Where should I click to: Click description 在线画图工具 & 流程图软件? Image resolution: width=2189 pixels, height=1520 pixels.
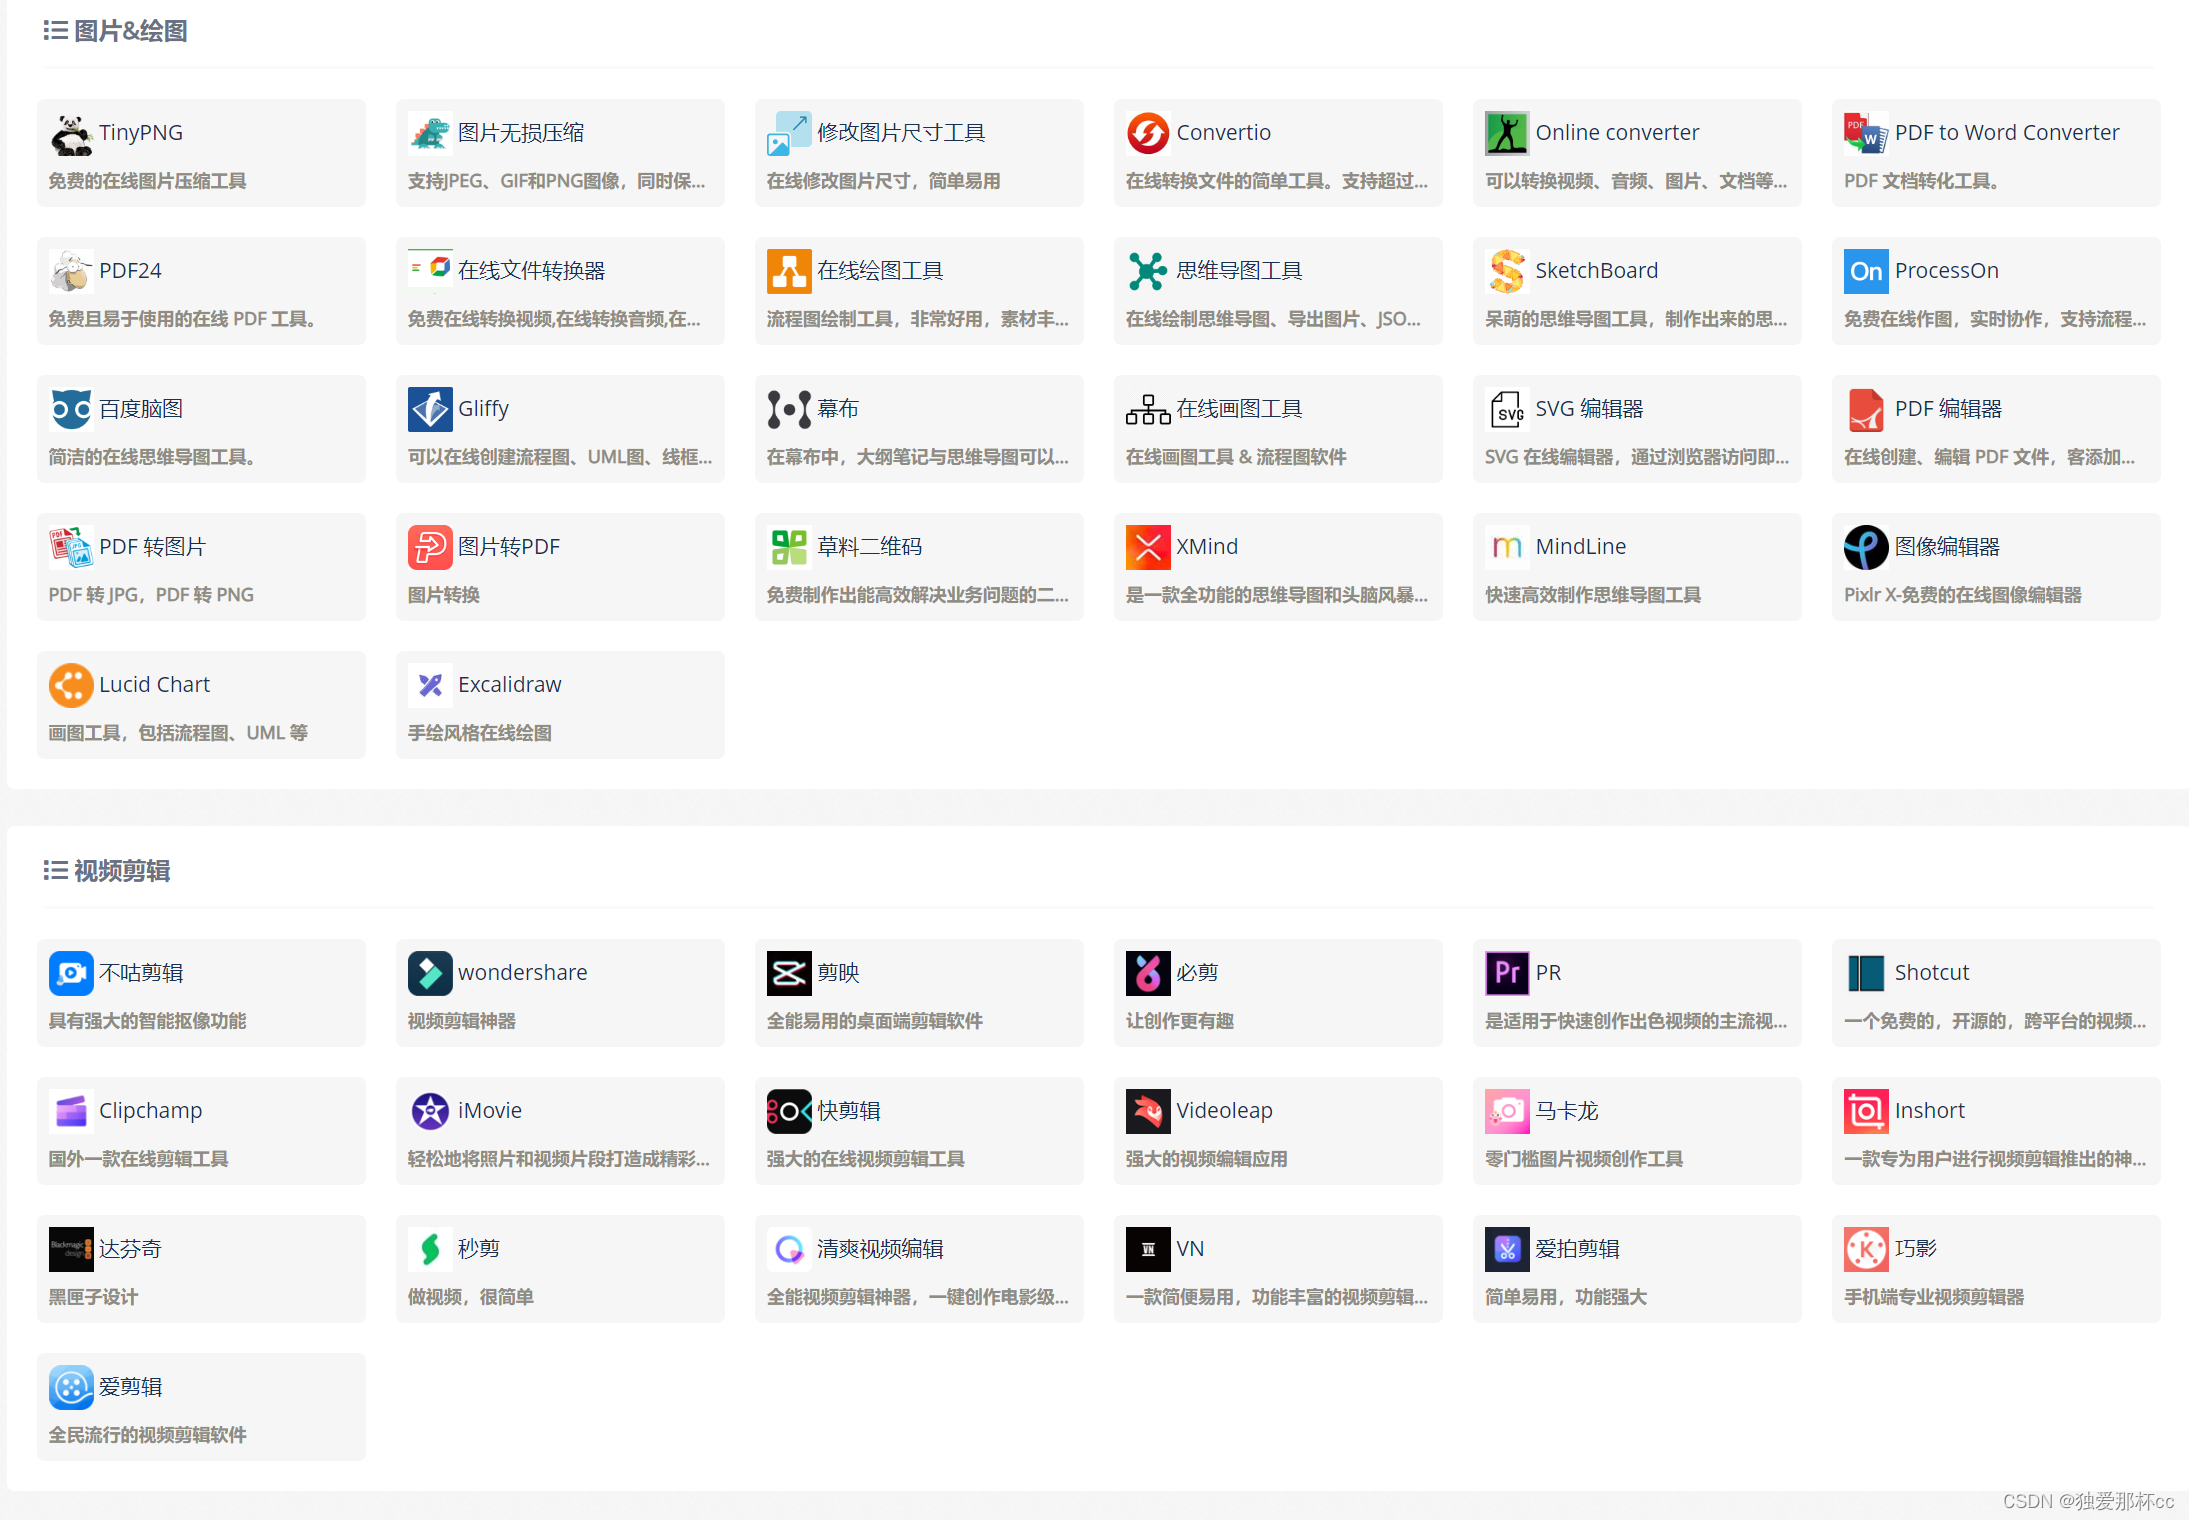(x=1236, y=457)
